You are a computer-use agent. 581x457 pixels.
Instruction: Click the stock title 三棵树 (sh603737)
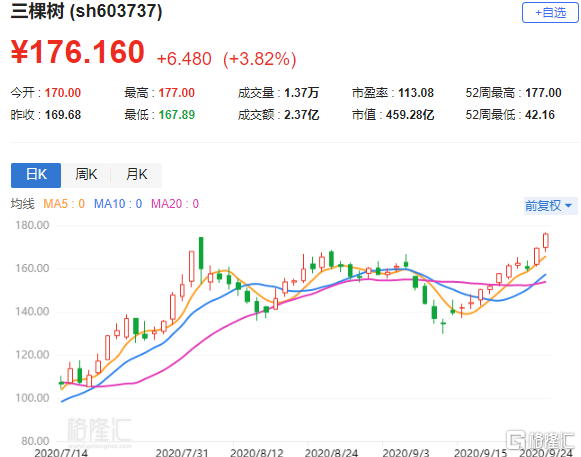tap(86, 11)
